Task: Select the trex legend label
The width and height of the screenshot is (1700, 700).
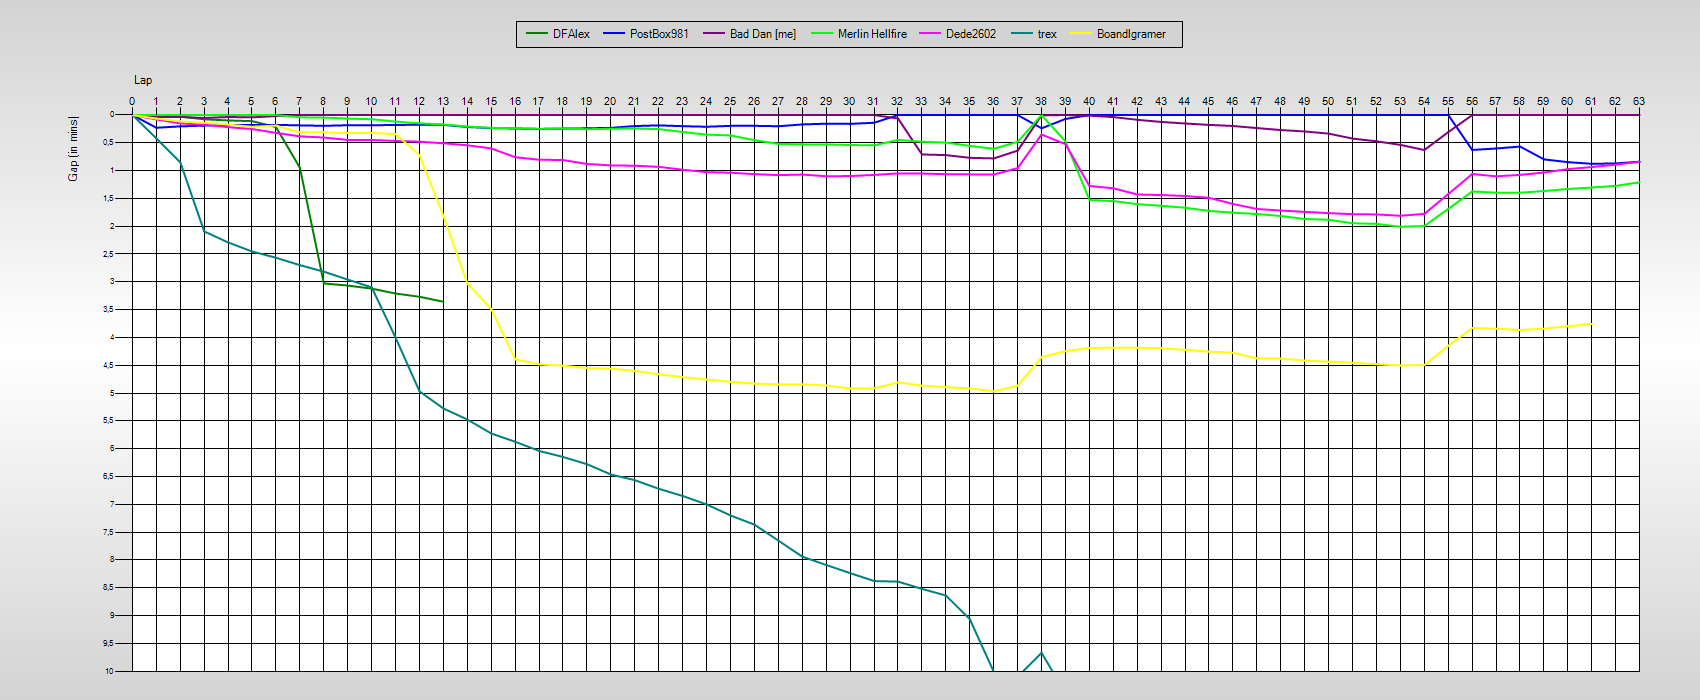Action: point(1047,34)
